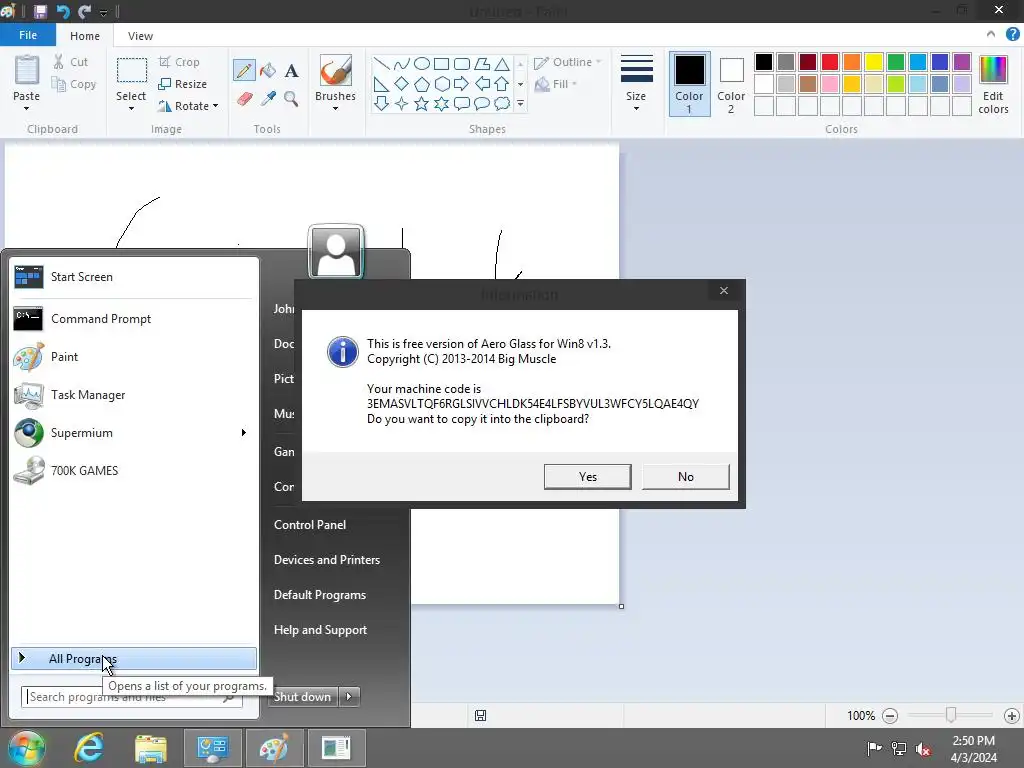Image resolution: width=1024 pixels, height=768 pixels.
Task: Open 700K GAMES from Start menu
Action: pyautogui.click(x=133, y=470)
